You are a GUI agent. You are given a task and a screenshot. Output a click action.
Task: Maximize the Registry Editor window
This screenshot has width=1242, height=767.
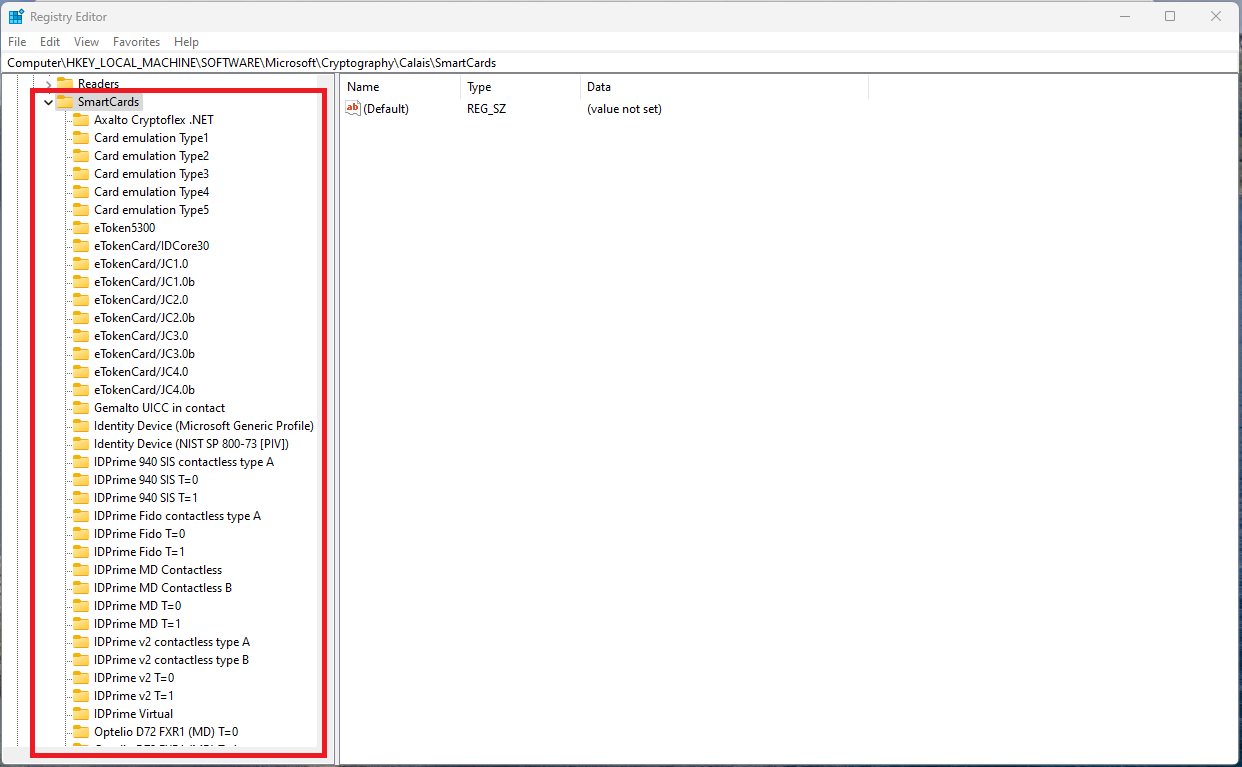[1170, 17]
